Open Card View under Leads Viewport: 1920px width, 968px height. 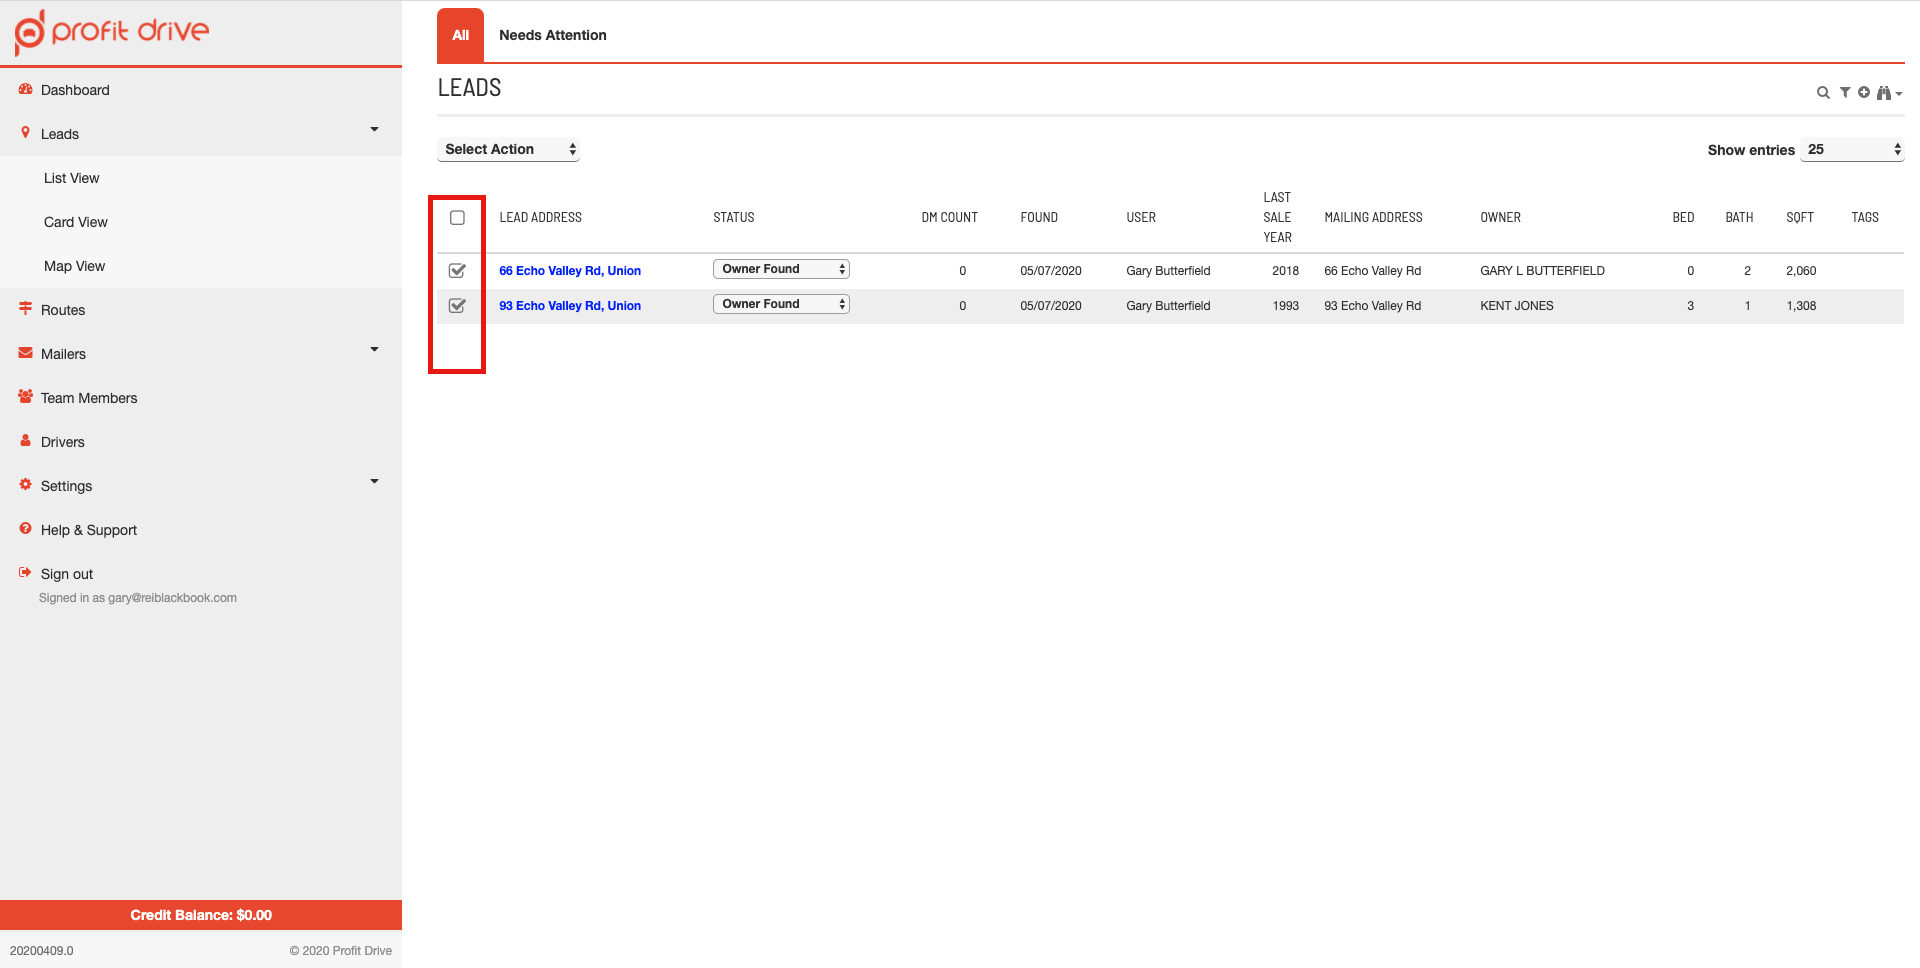coord(76,222)
